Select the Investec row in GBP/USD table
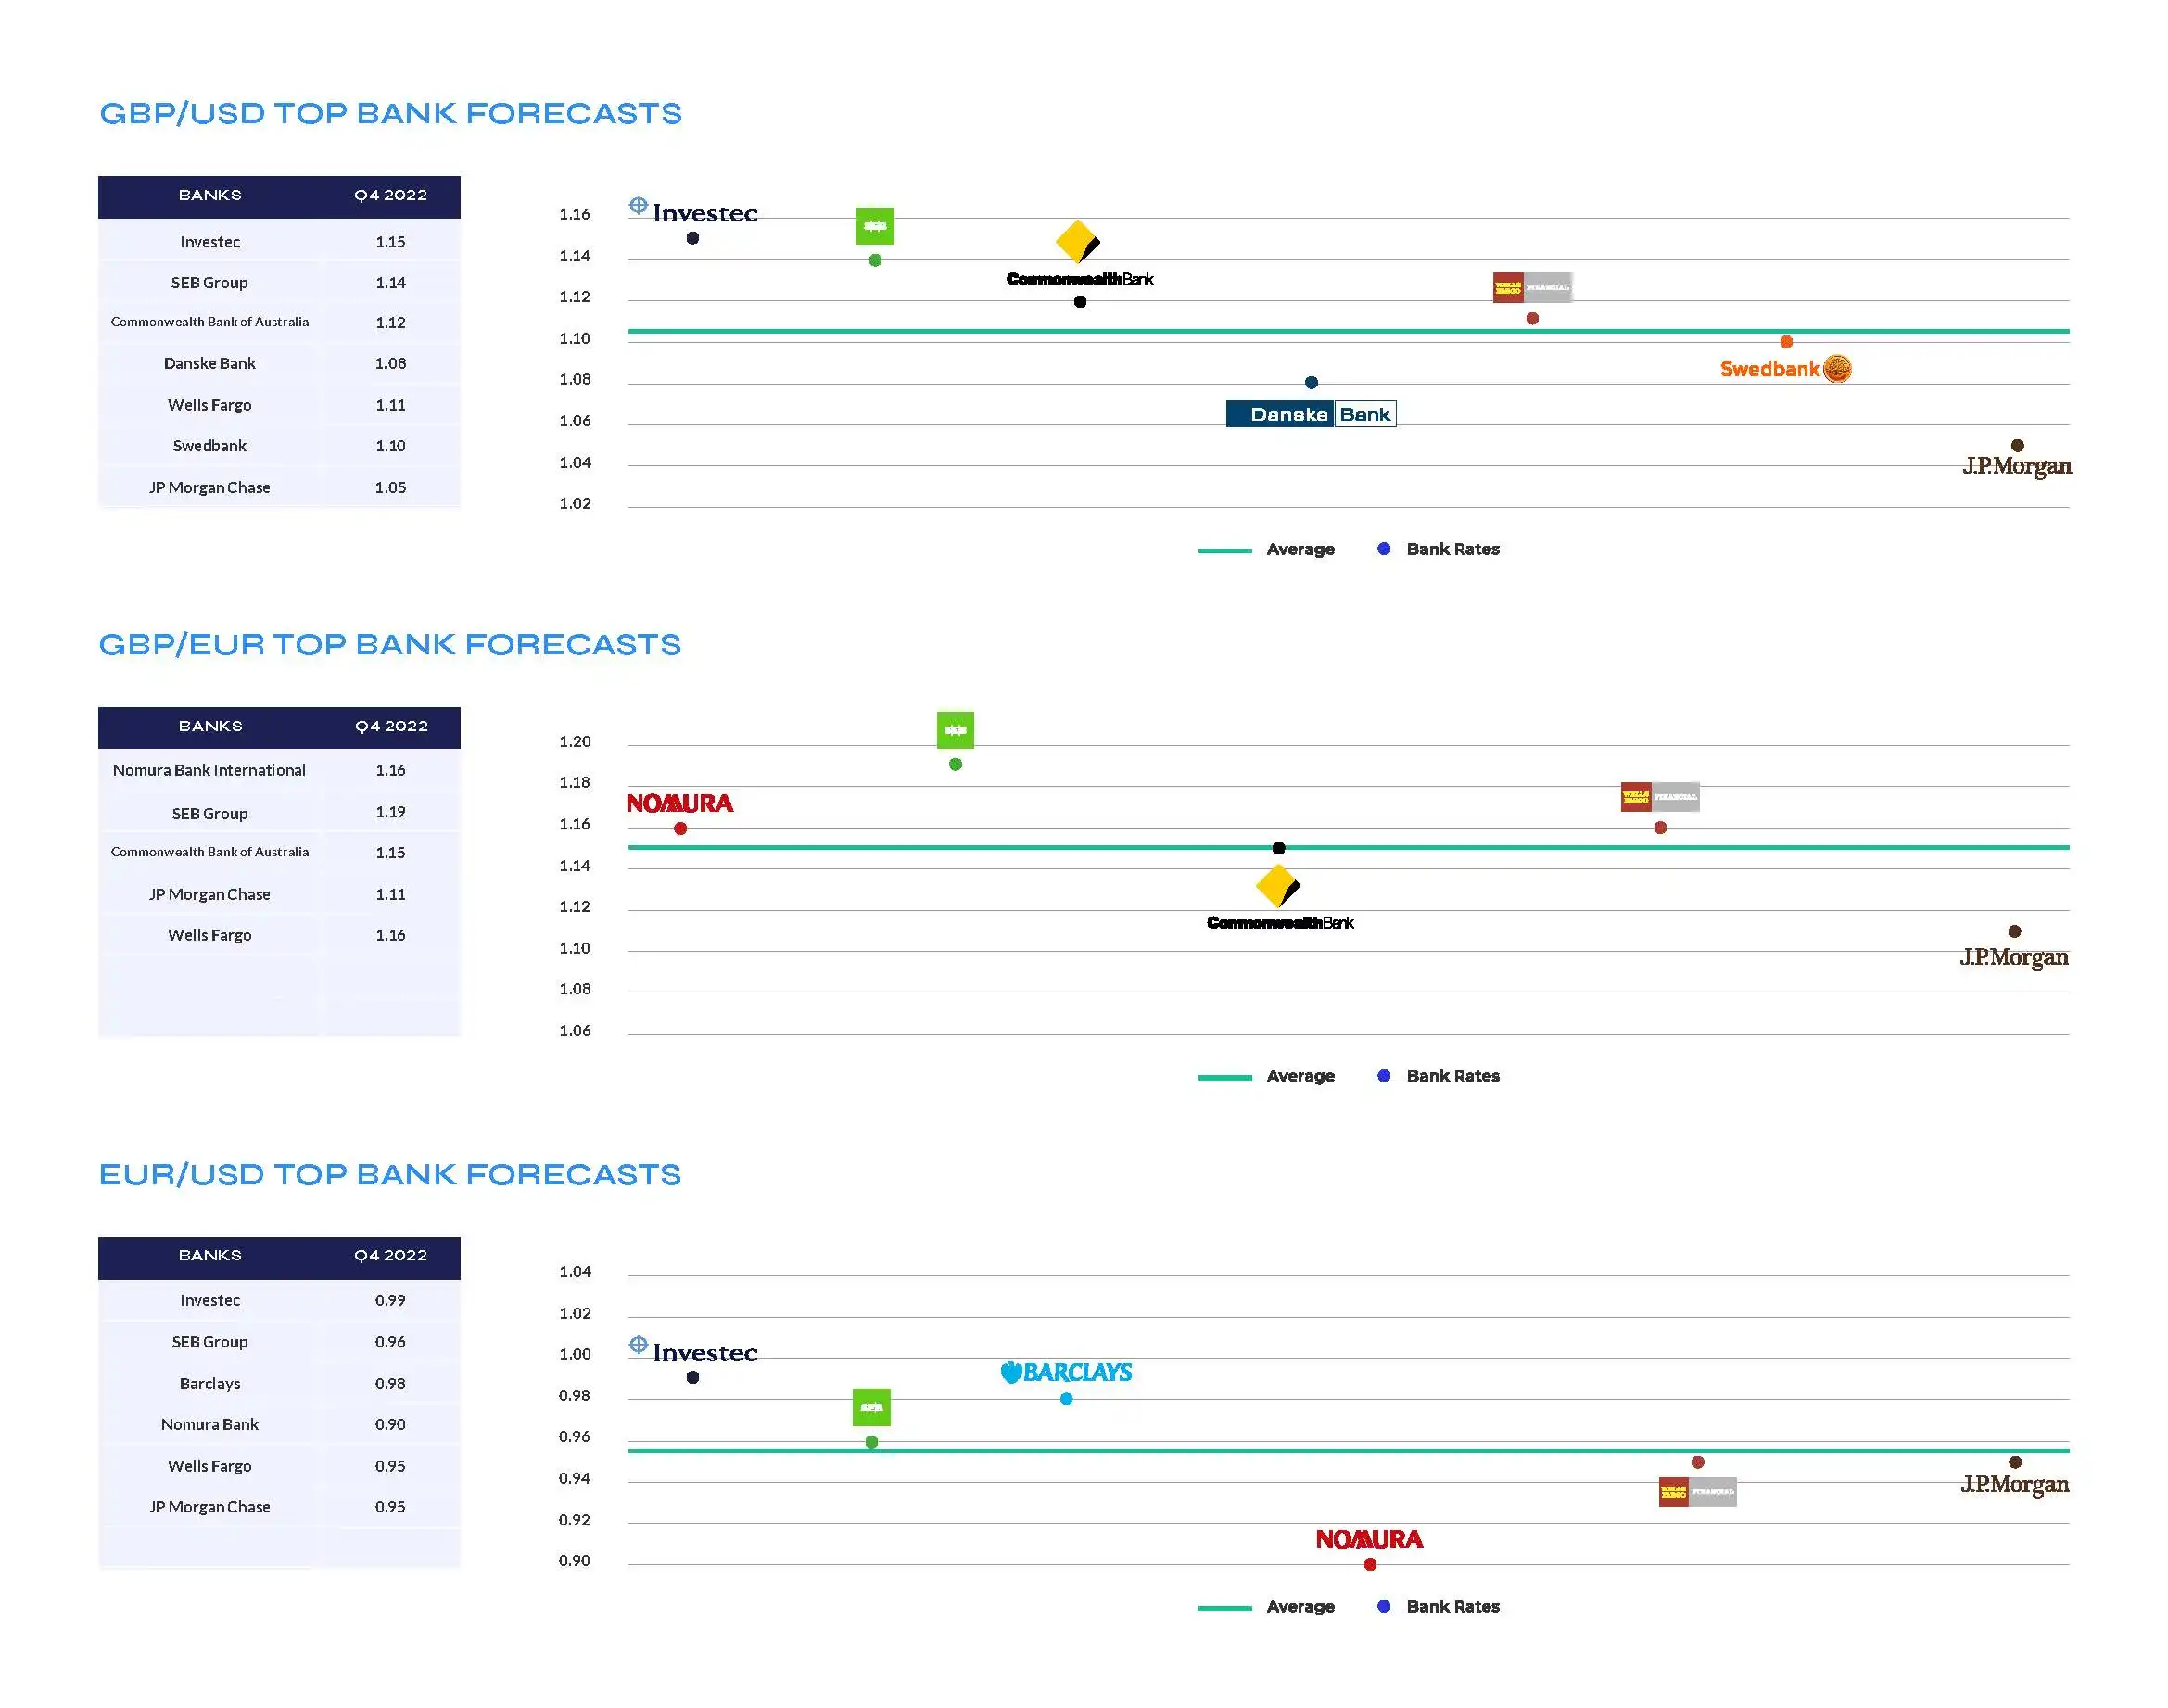This screenshot has width=2168, height=1708. pos(279,242)
